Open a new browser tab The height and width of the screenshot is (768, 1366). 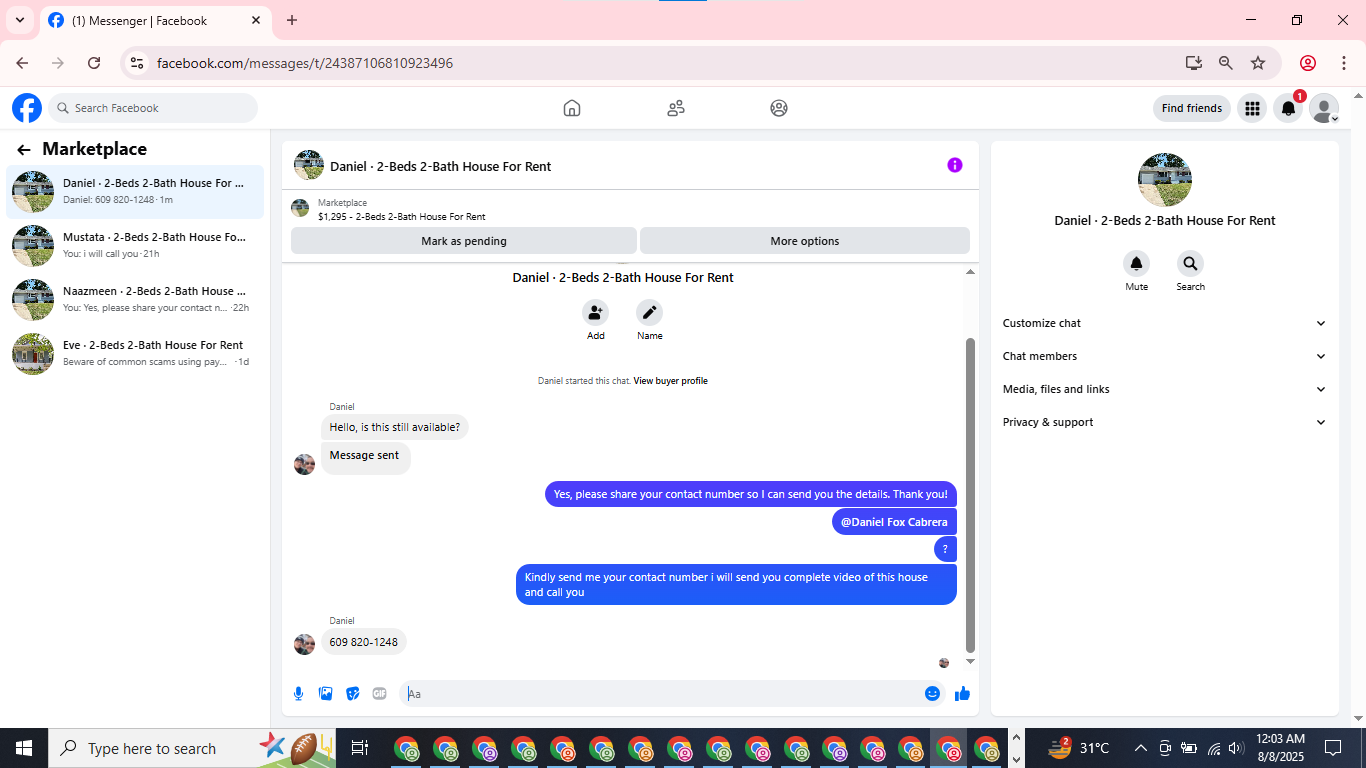292,20
